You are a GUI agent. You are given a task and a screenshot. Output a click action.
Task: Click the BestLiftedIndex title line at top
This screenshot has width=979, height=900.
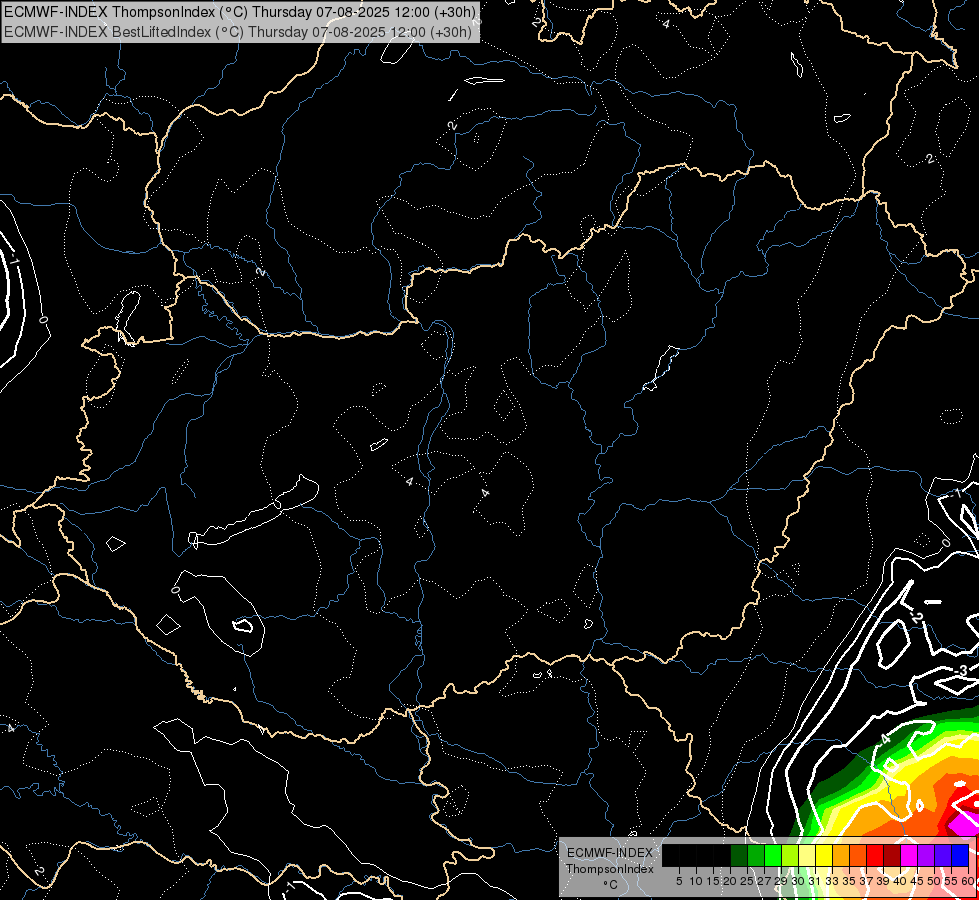(238, 32)
